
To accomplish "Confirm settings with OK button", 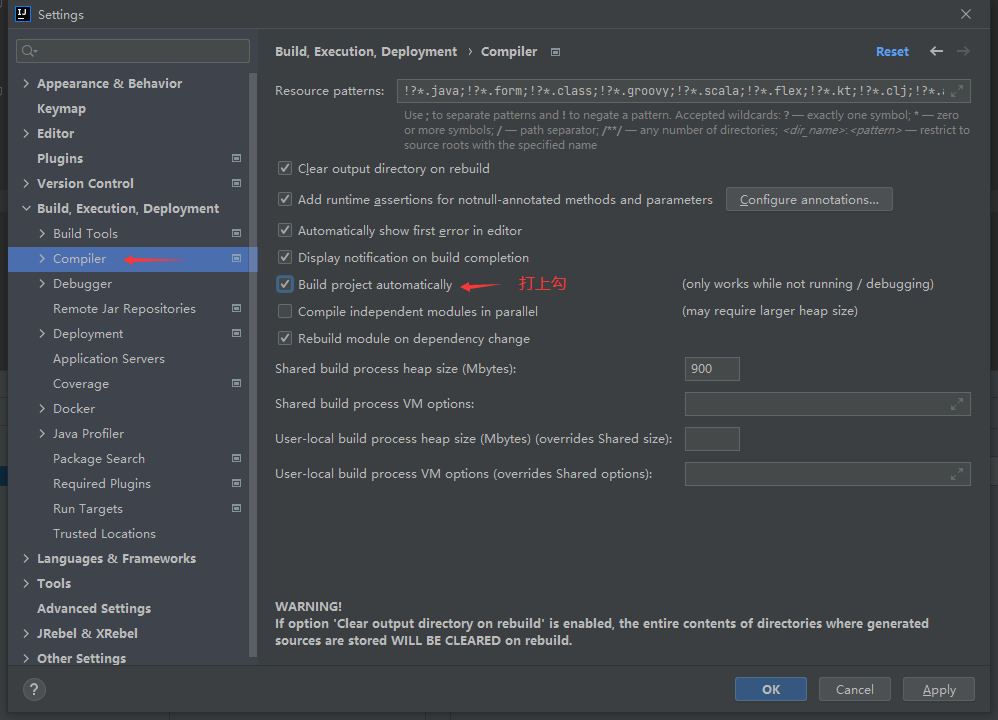I will coord(771,689).
